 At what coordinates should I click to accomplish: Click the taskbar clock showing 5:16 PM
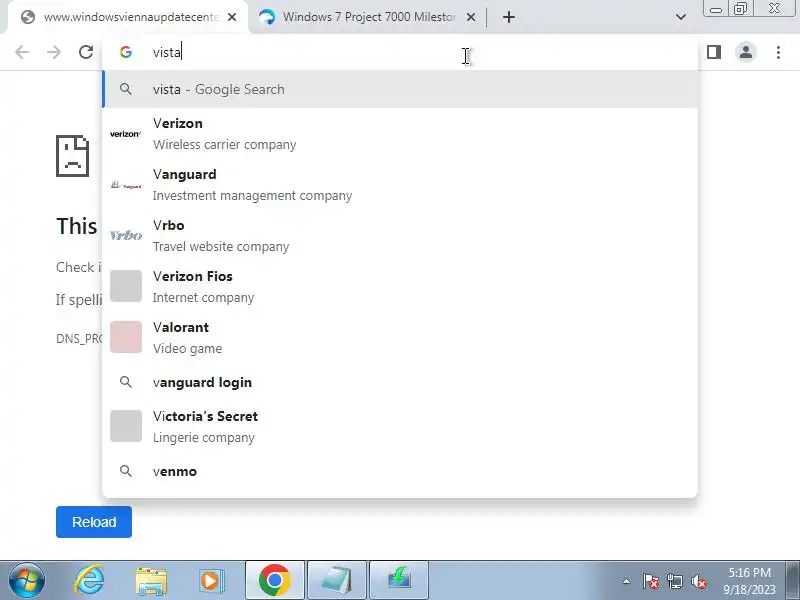tap(749, 581)
